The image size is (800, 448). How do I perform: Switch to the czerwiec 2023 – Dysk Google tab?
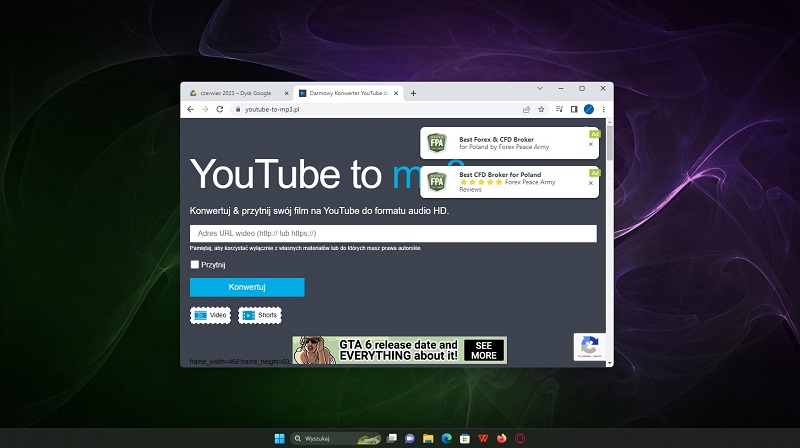237,93
